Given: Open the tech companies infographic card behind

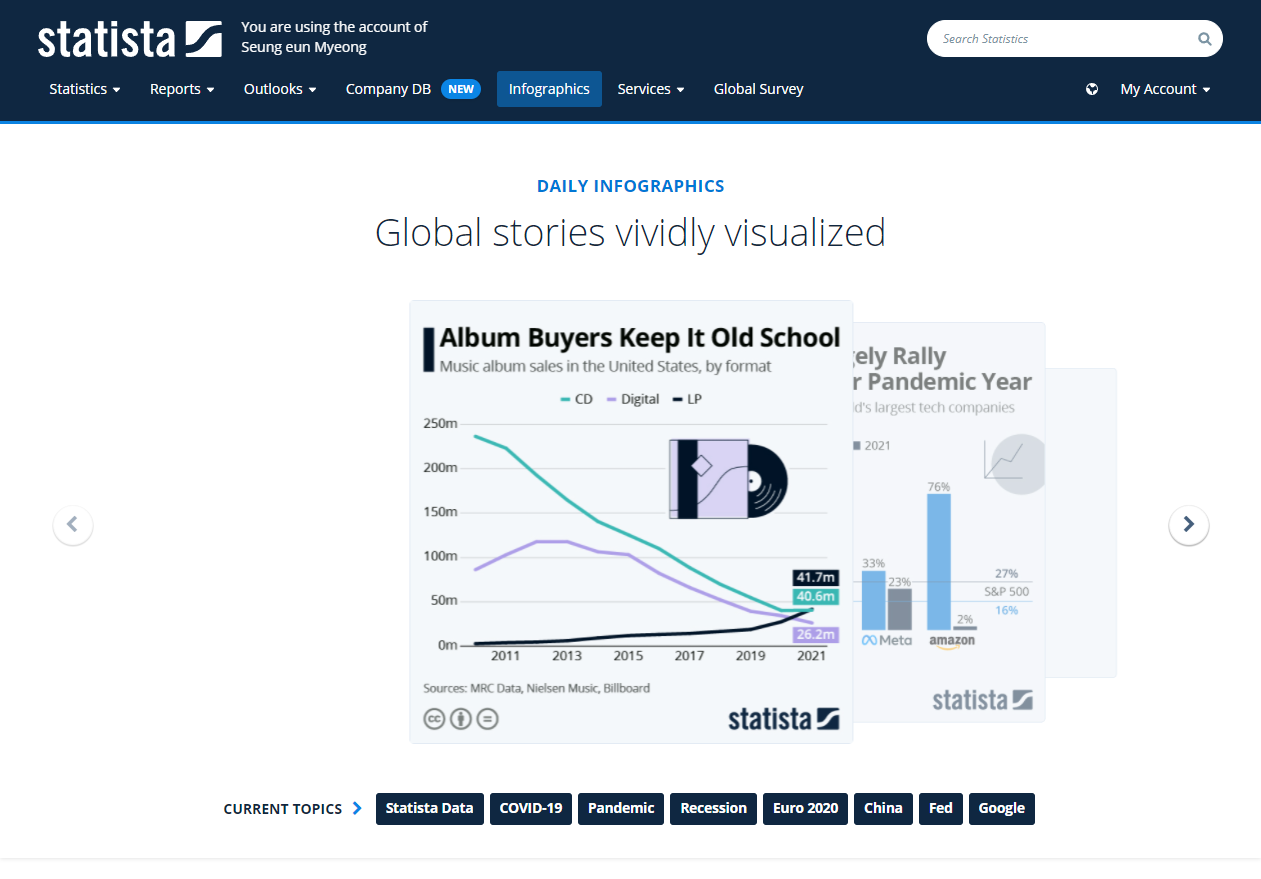Looking at the screenshot, I should pos(948,520).
